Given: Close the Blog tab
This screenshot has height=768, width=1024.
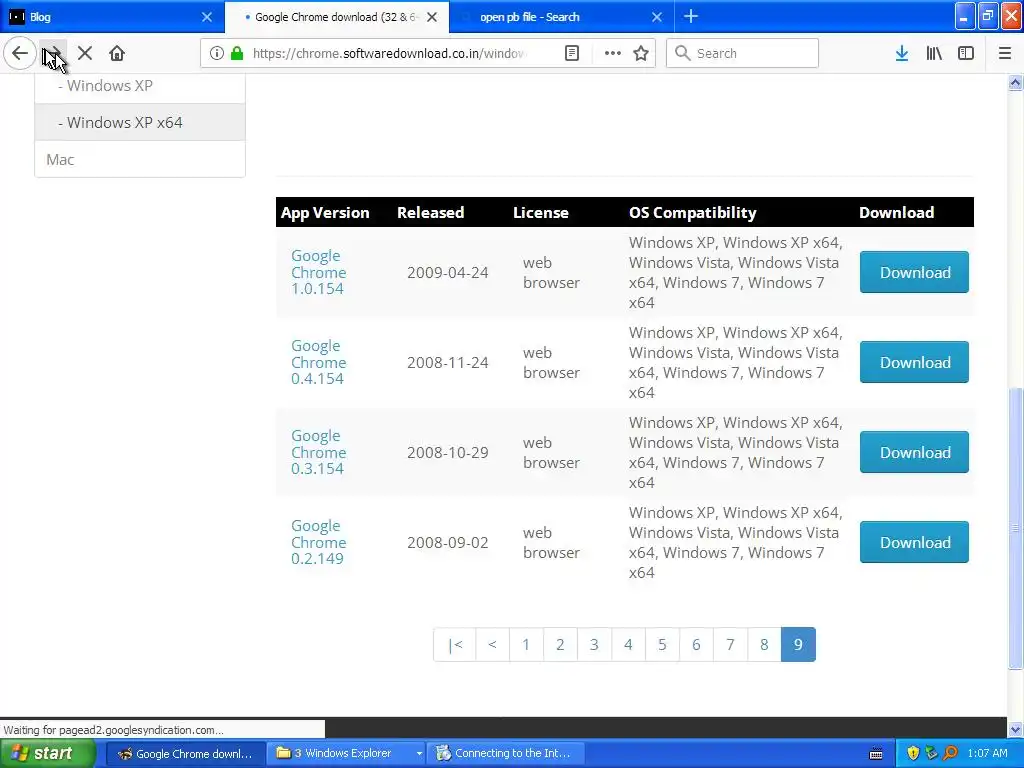Looking at the screenshot, I should 207,17.
